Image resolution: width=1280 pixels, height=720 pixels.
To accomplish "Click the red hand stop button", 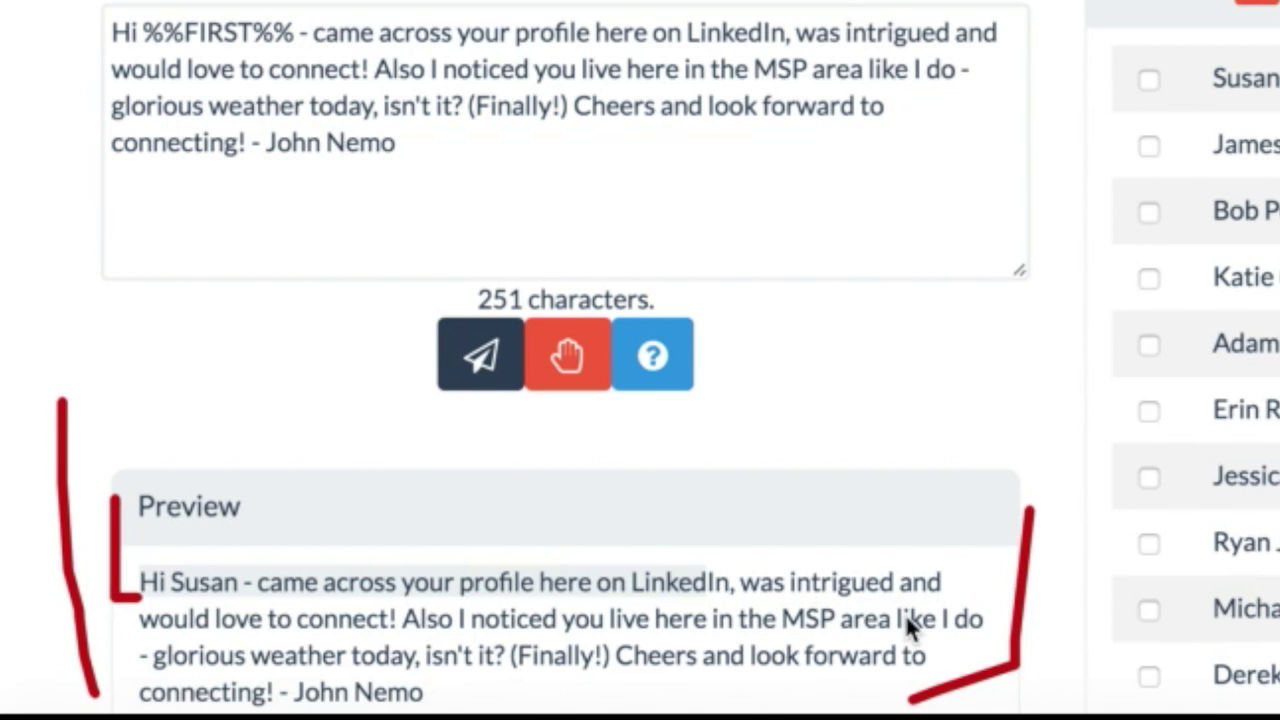I will [567, 354].
